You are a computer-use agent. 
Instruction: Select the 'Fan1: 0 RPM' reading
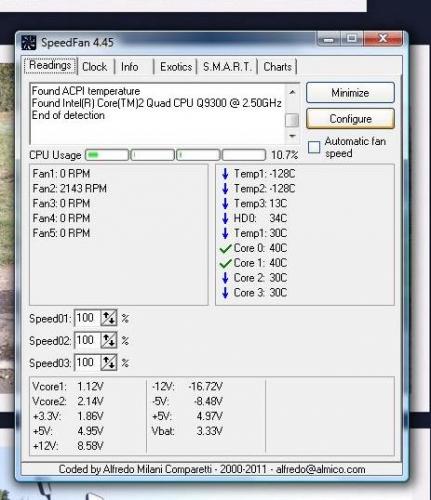tap(61, 174)
